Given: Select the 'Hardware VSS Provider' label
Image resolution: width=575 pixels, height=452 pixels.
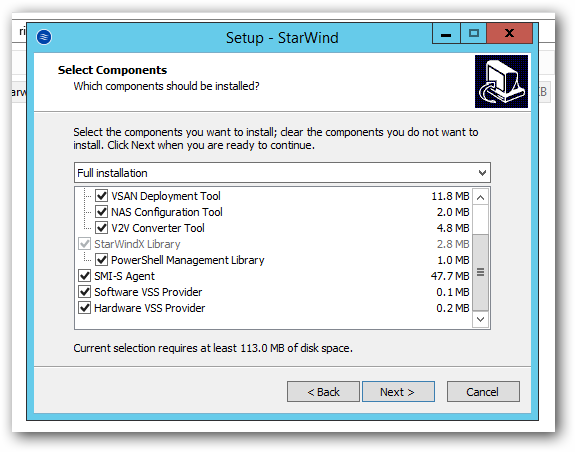Looking at the screenshot, I should (x=149, y=308).
